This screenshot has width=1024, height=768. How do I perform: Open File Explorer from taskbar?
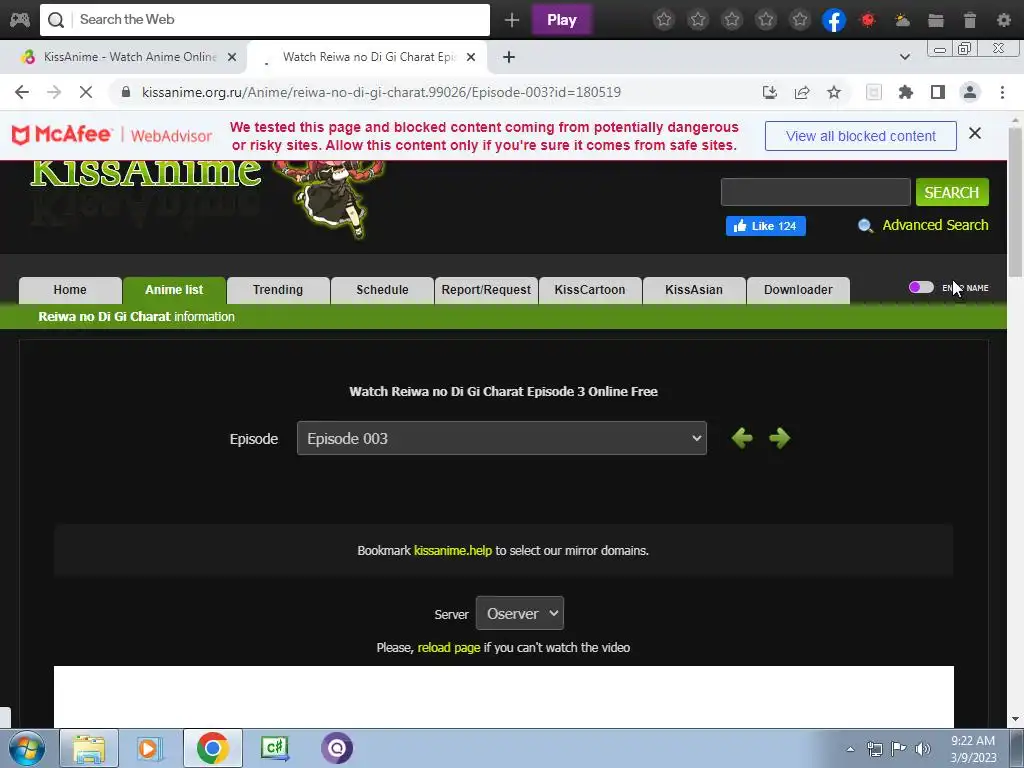(89, 748)
